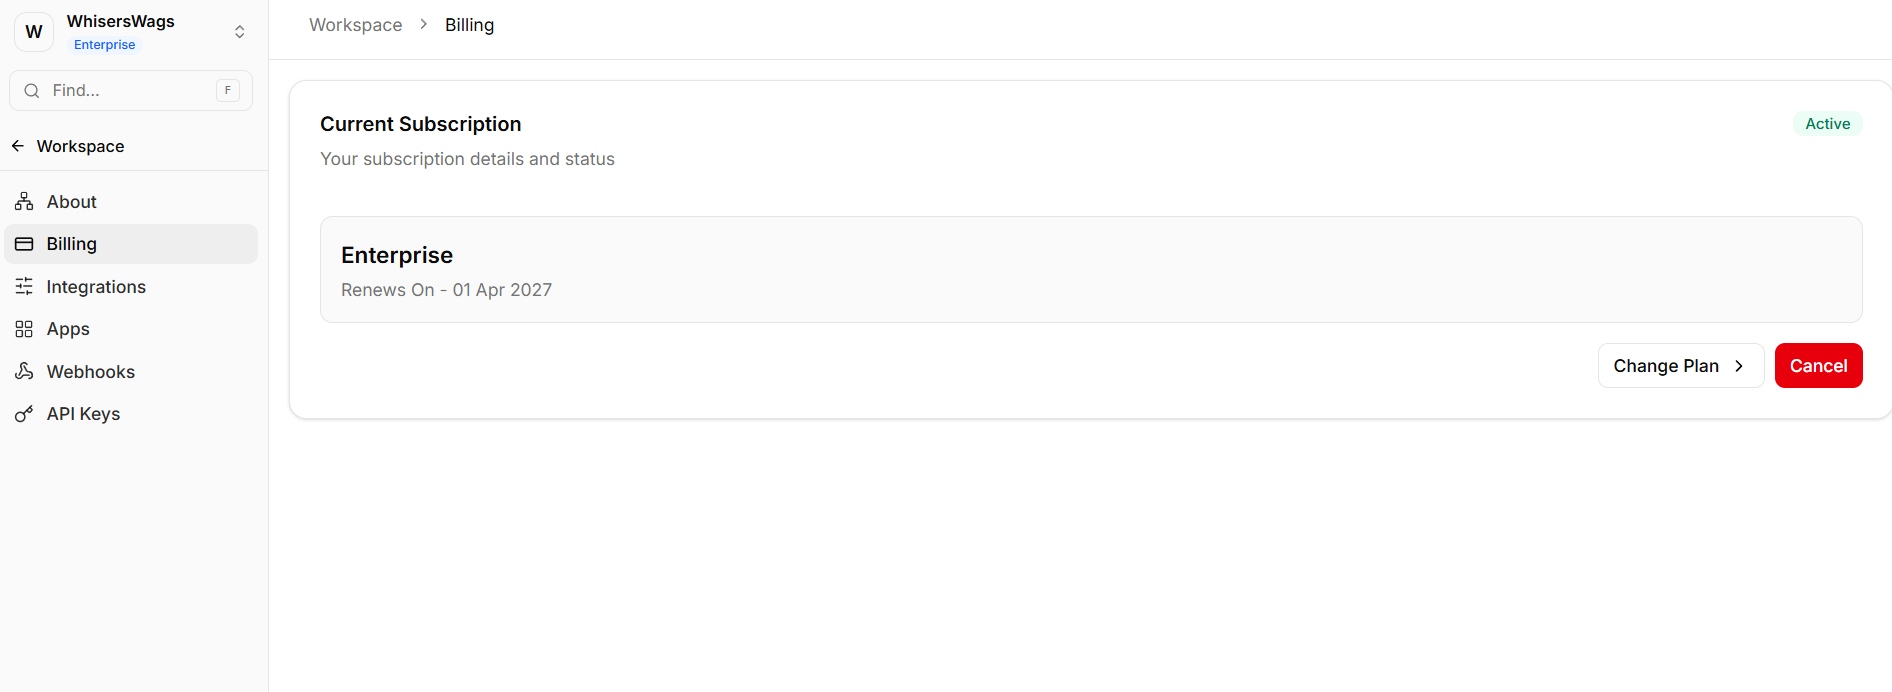
Task: Click the API Keys key icon
Action: pyautogui.click(x=24, y=414)
